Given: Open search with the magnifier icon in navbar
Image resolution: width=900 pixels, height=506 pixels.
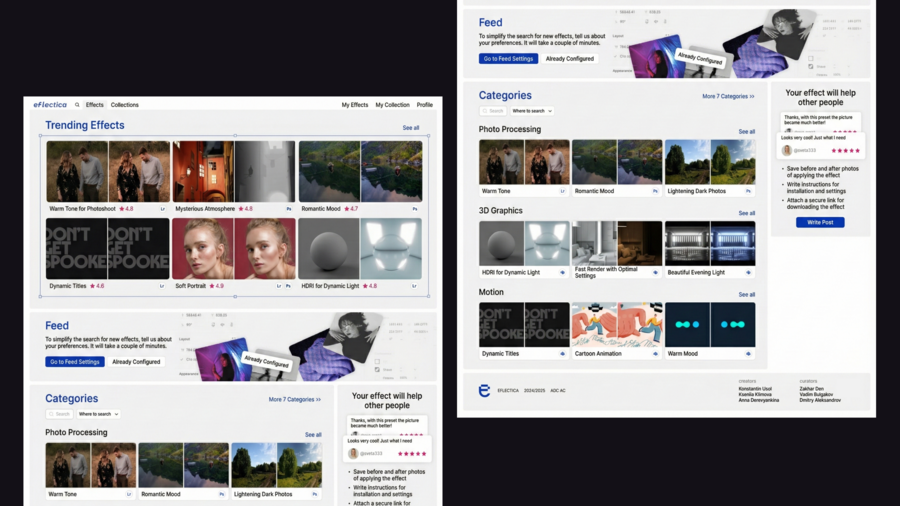Looking at the screenshot, I should [77, 105].
